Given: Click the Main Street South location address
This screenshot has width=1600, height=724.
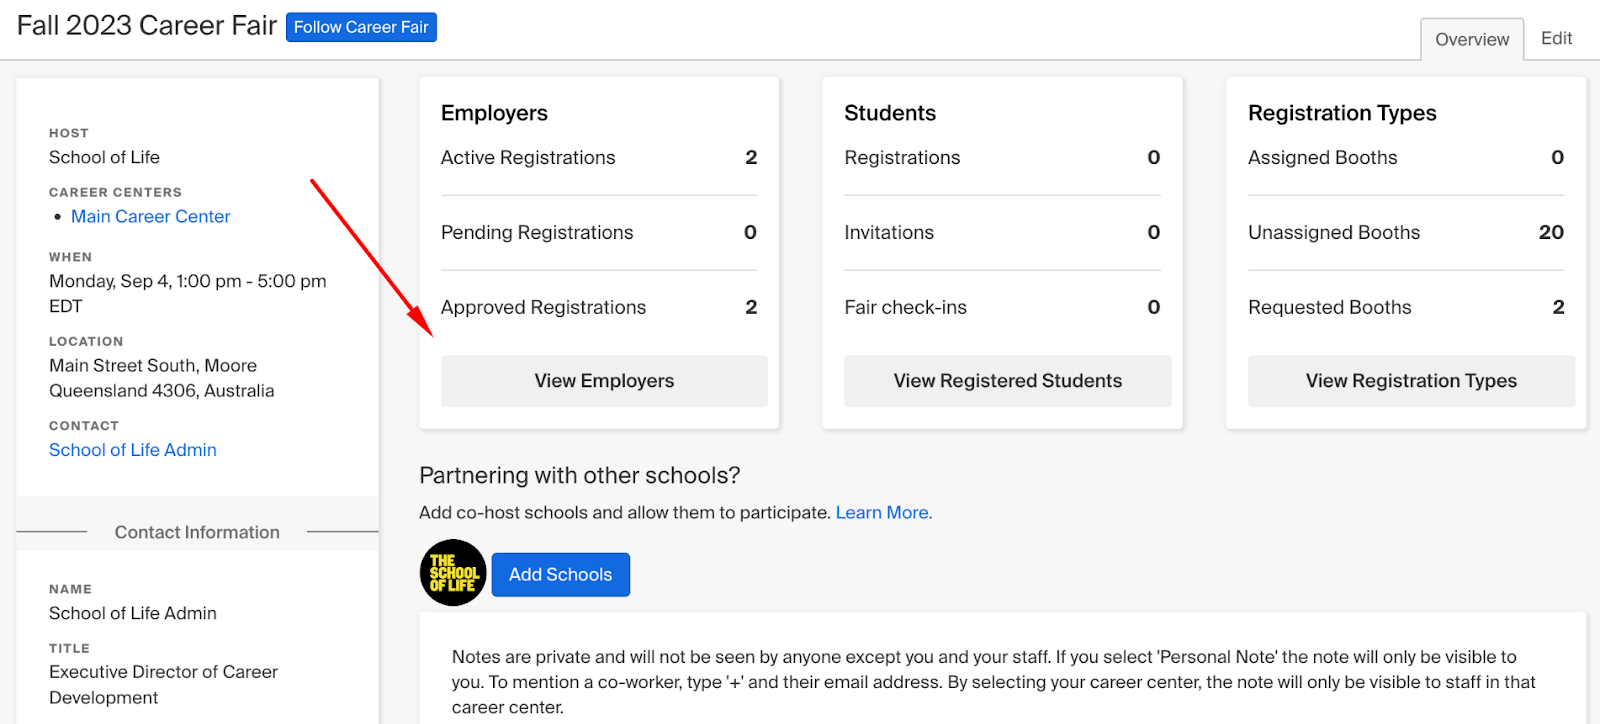Looking at the screenshot, I should 161,378.
